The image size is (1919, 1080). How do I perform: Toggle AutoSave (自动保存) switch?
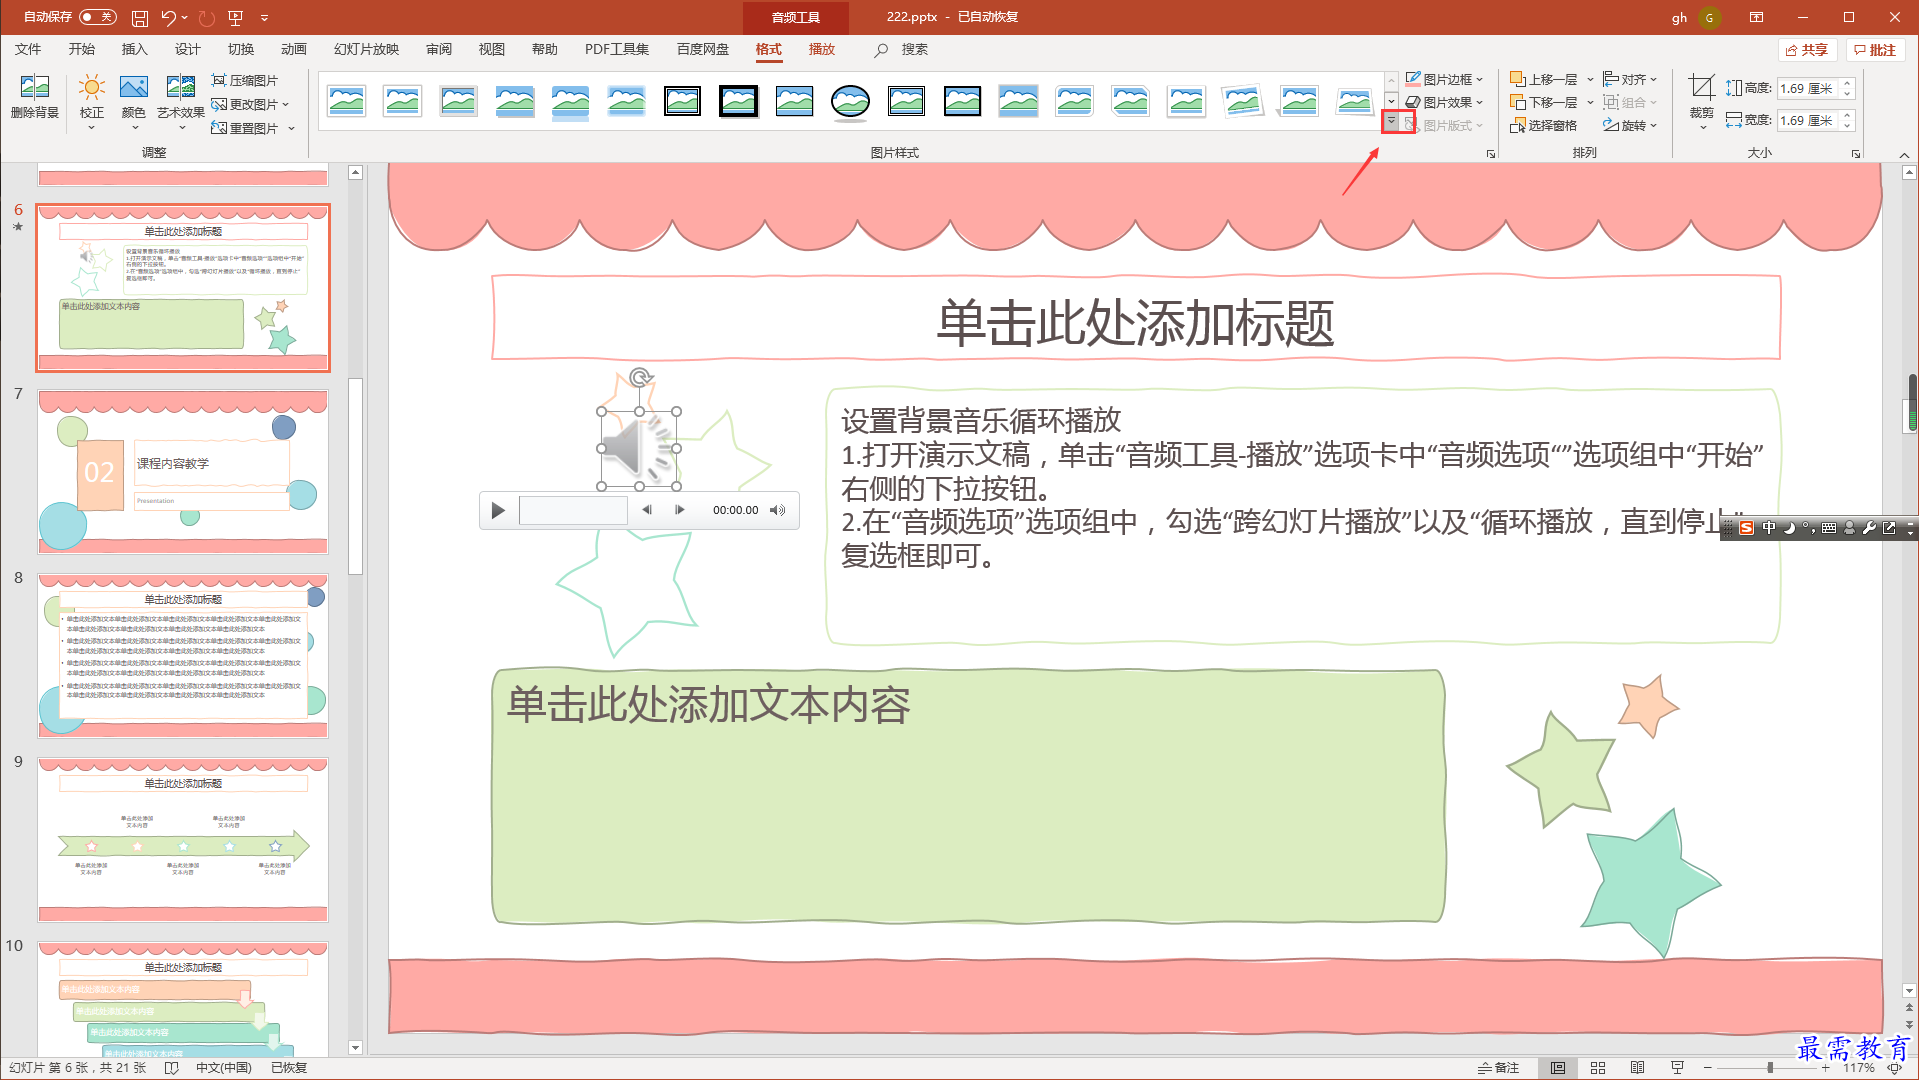point(98,17)
